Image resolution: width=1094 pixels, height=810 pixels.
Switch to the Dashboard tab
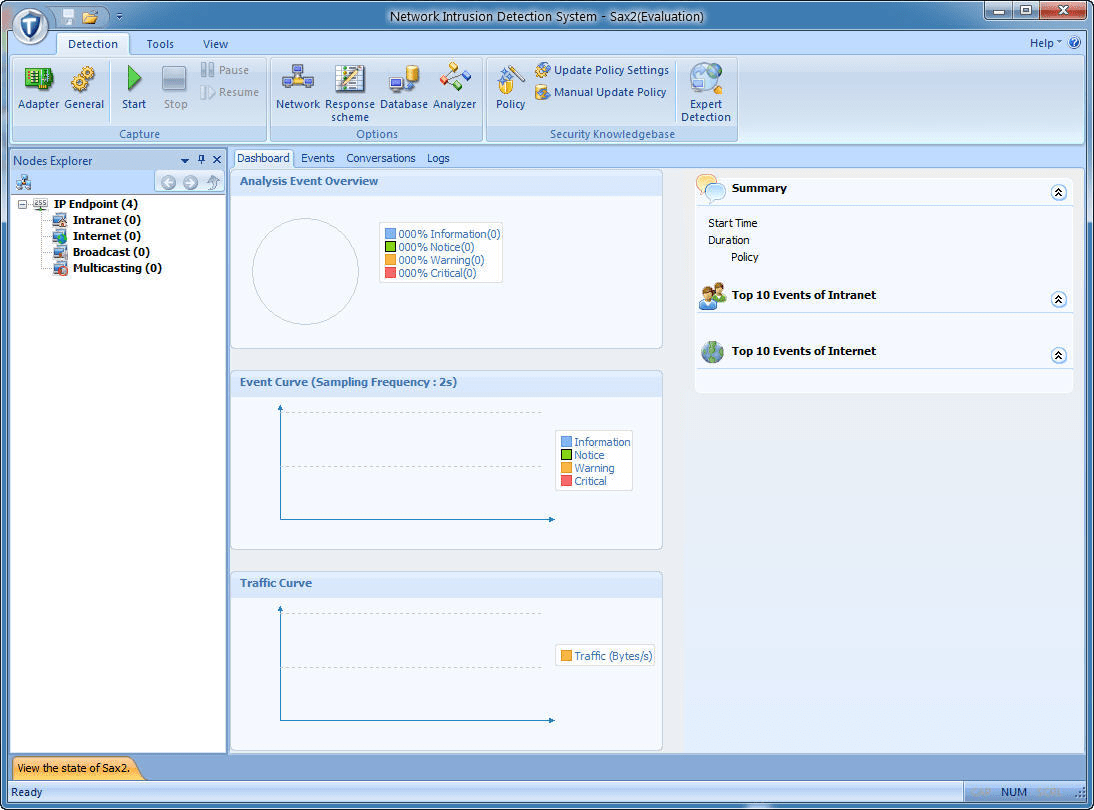(x=263, y=158)
